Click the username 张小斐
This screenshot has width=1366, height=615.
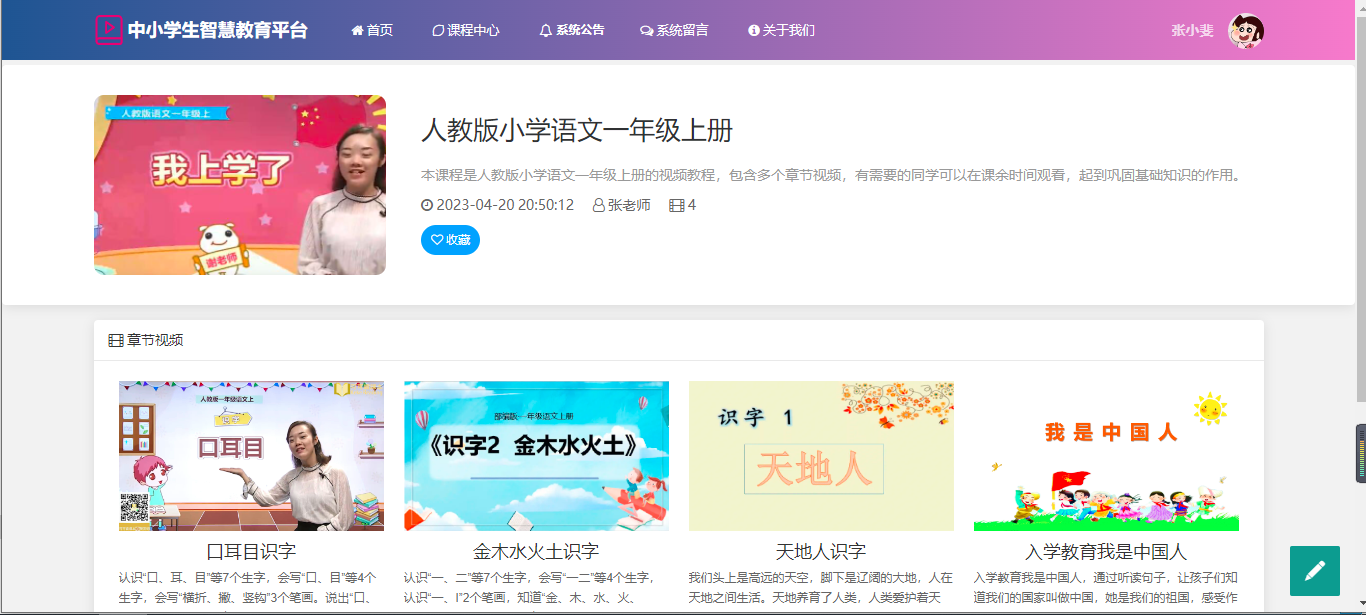(1192, 30)
